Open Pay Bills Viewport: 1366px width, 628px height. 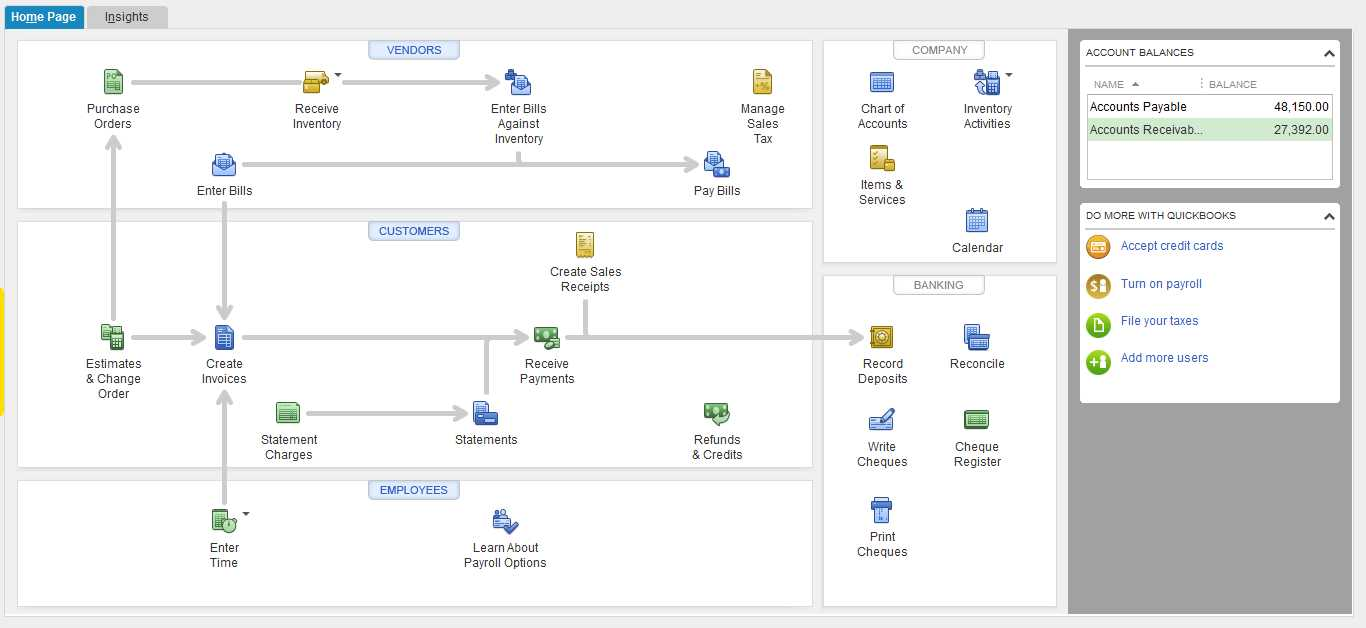716,164
